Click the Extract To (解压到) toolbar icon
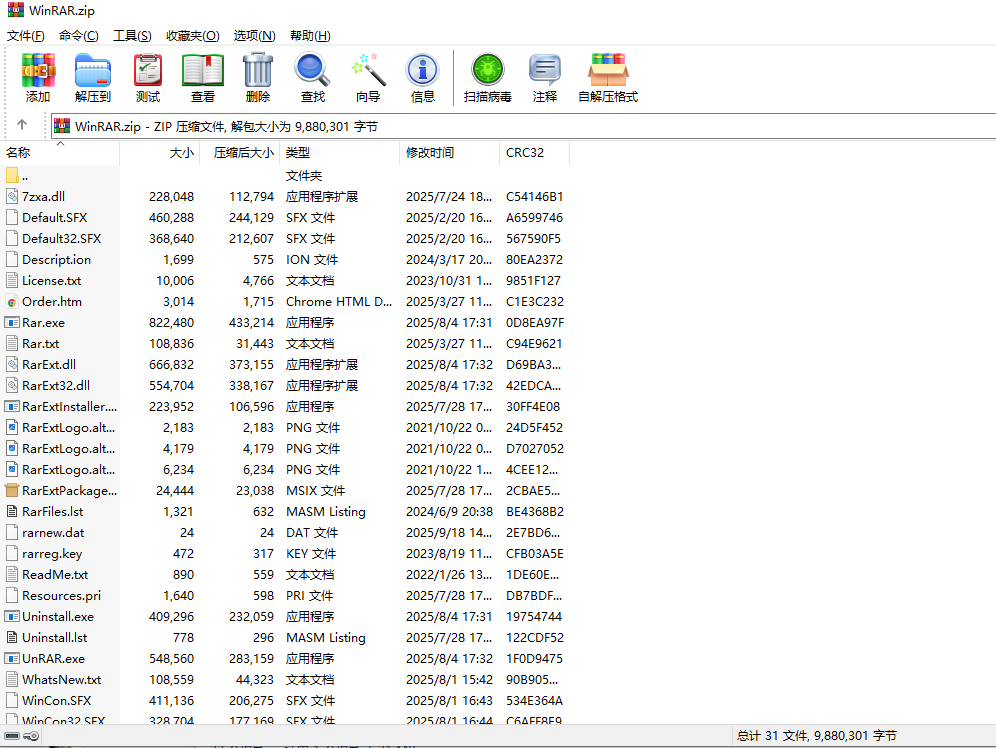This screenshot has width=996, height=748. (x=93, y=70)
